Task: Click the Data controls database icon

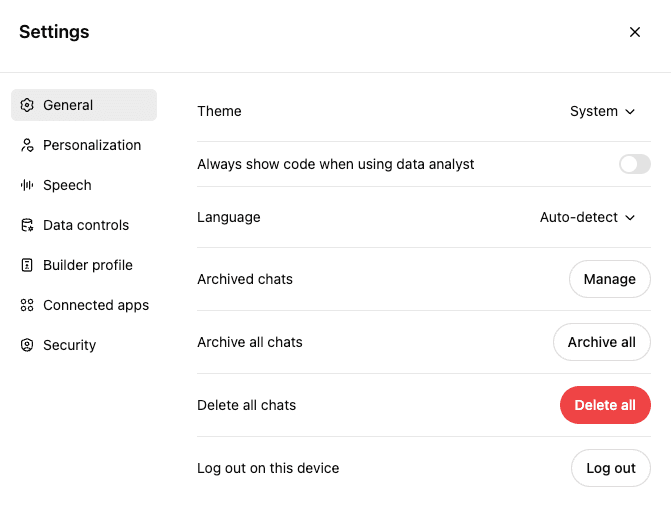Action: [27, 225]
